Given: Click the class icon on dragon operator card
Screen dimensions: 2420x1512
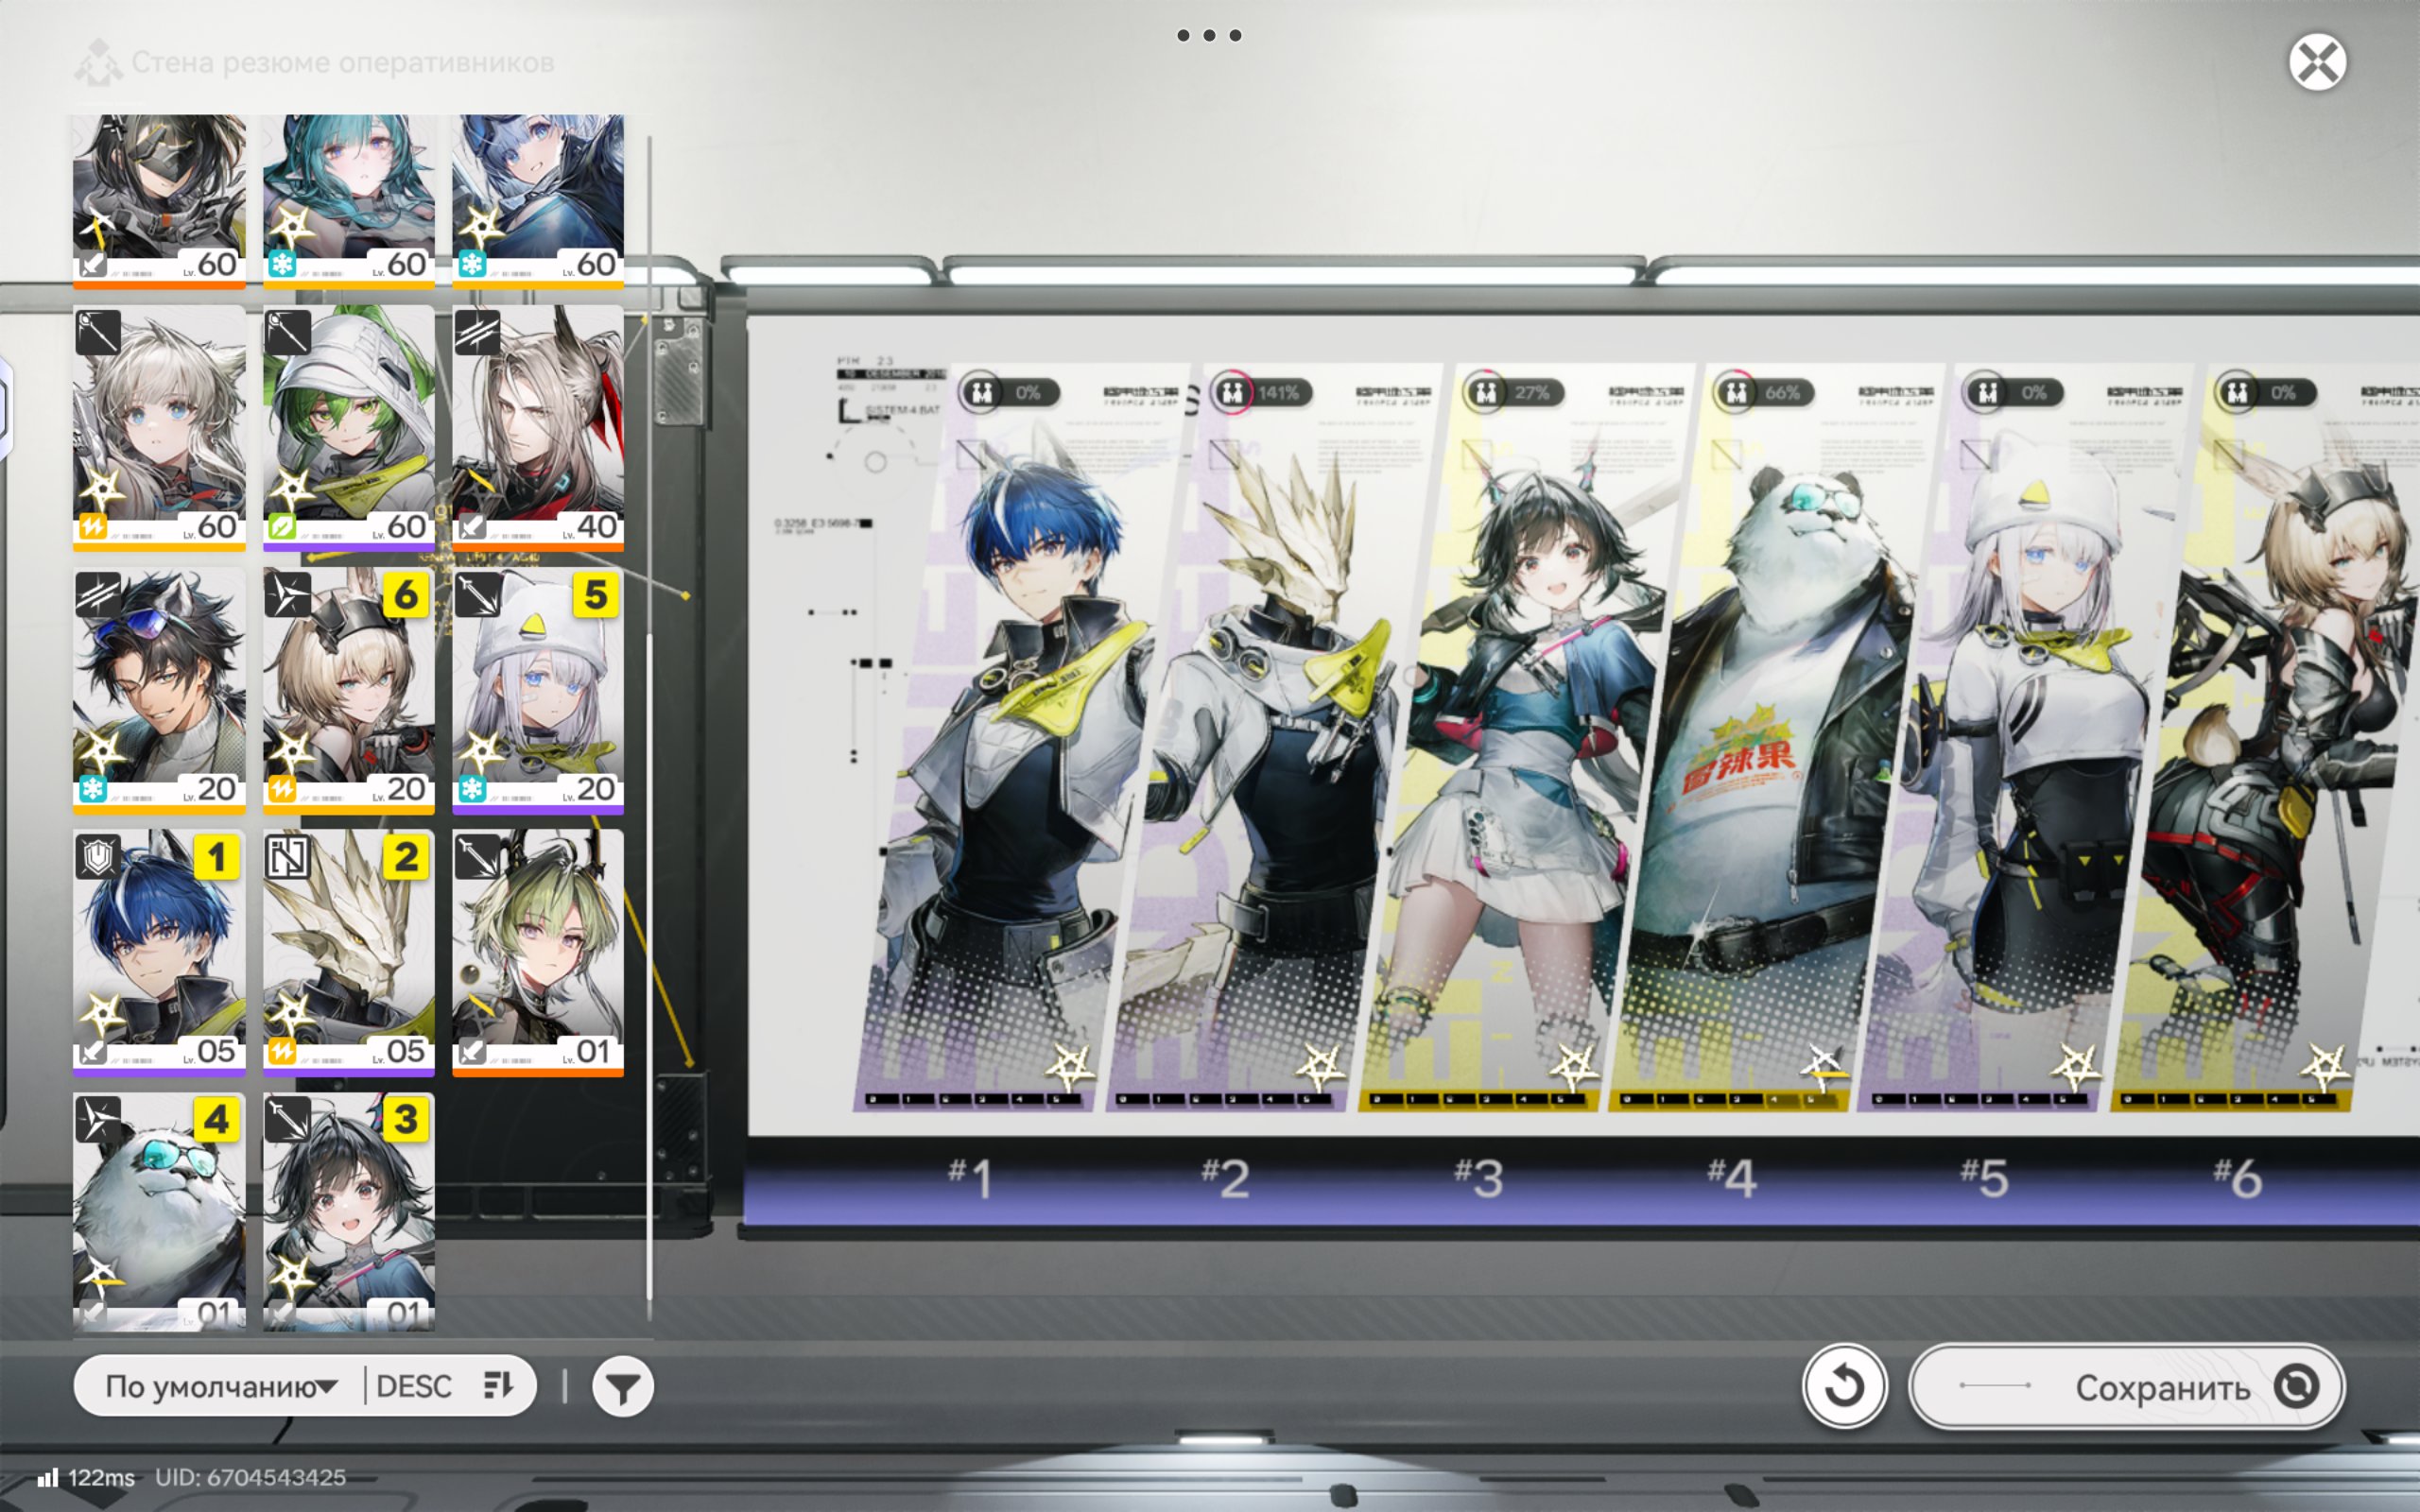Looking at the screenshot, I should (288, 857).
